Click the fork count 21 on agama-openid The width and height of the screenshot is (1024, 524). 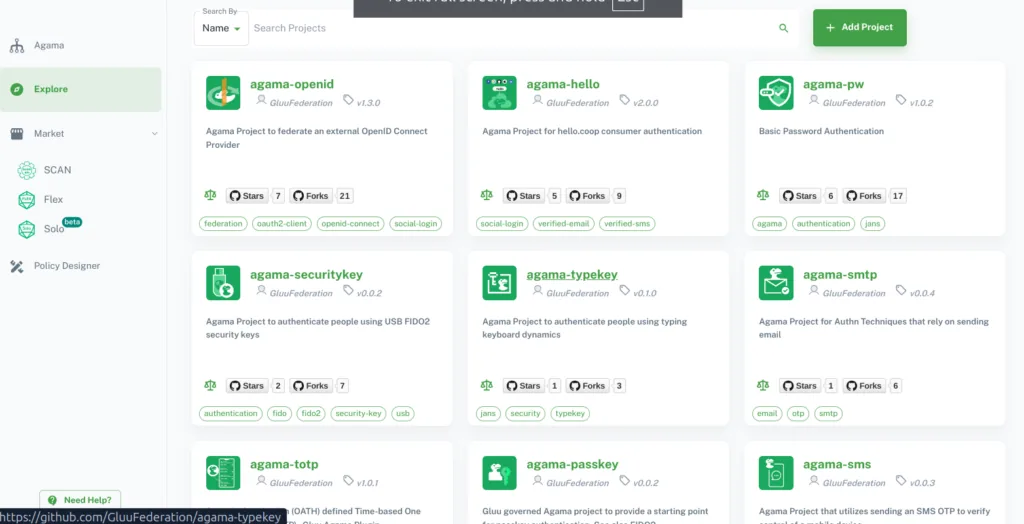click(x=345, y=195)
